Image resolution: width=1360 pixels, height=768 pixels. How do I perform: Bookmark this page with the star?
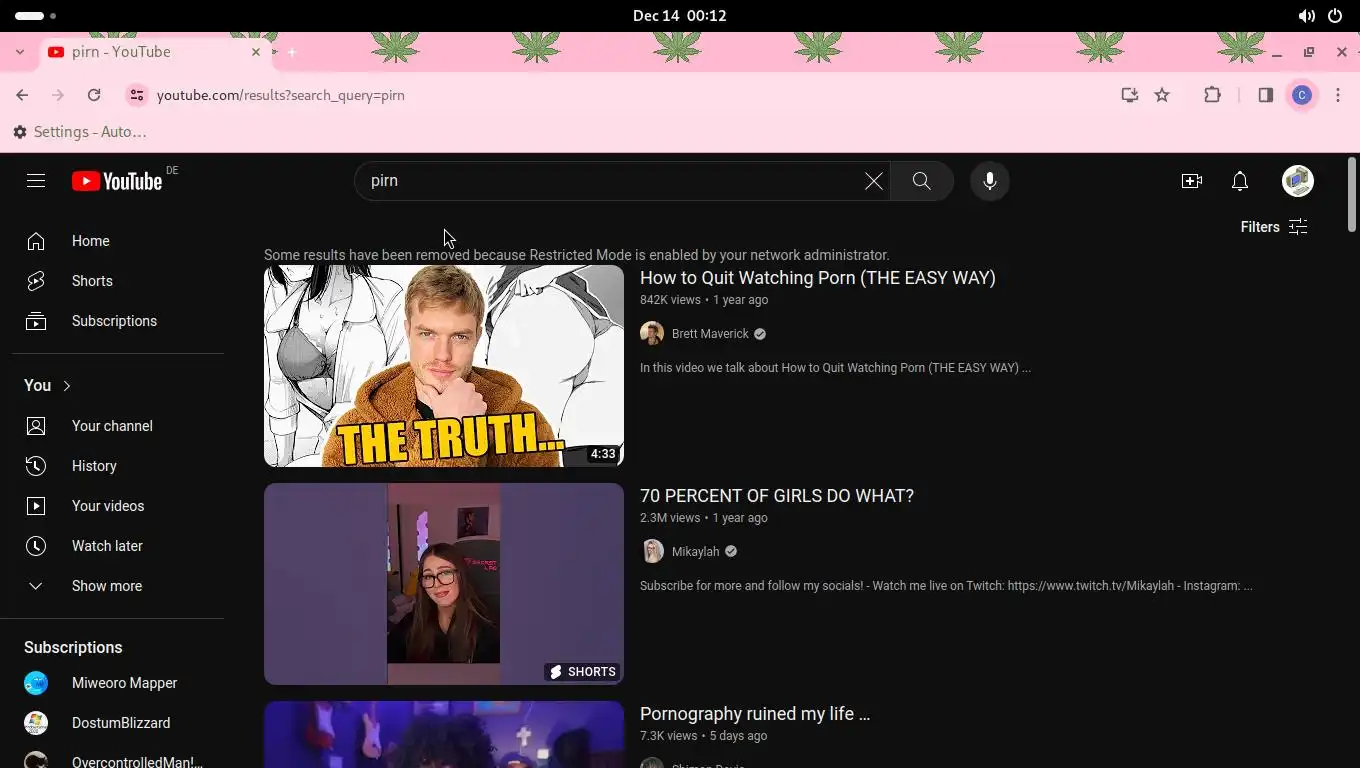(x=1162, y=95)
